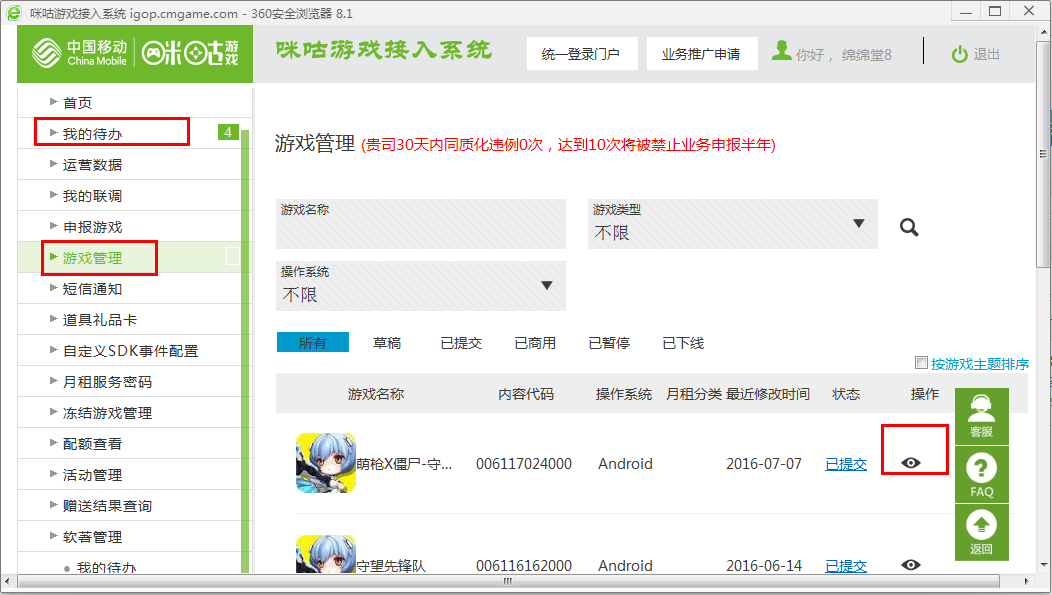Click the 内容代码 column header

[x=525, y=394]
